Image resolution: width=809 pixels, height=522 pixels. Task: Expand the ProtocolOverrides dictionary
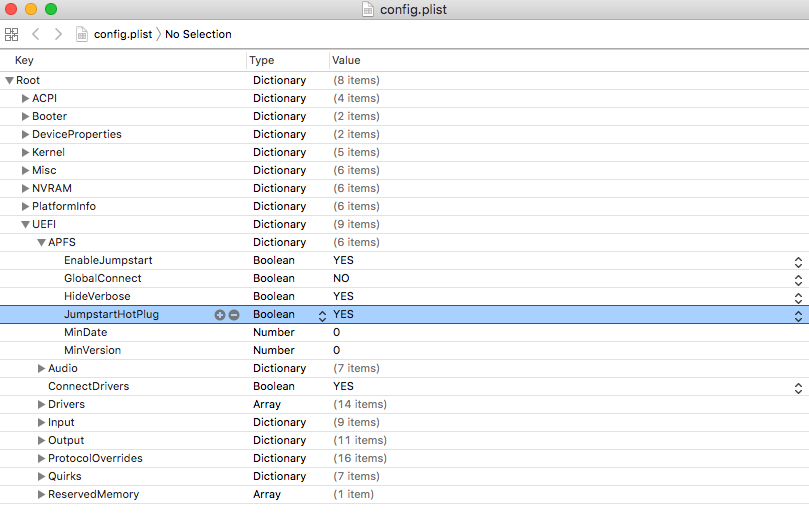coord(41,459)
